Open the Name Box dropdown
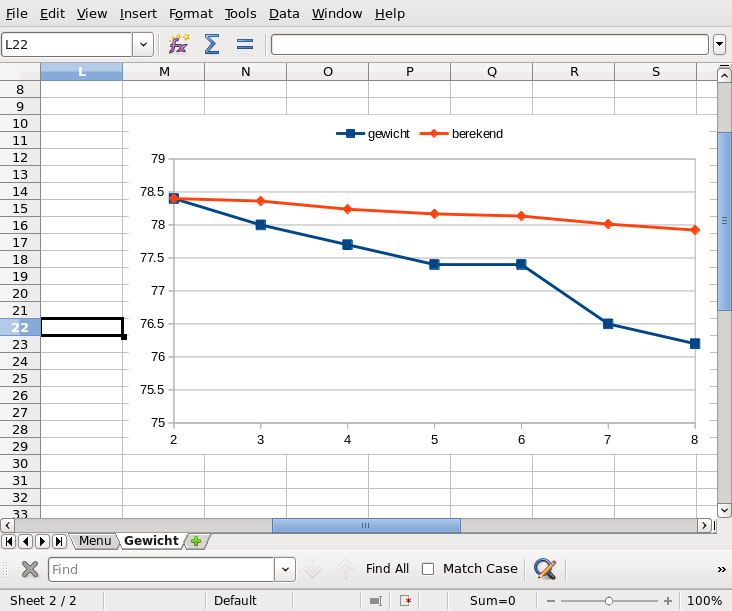 point(143,44)
